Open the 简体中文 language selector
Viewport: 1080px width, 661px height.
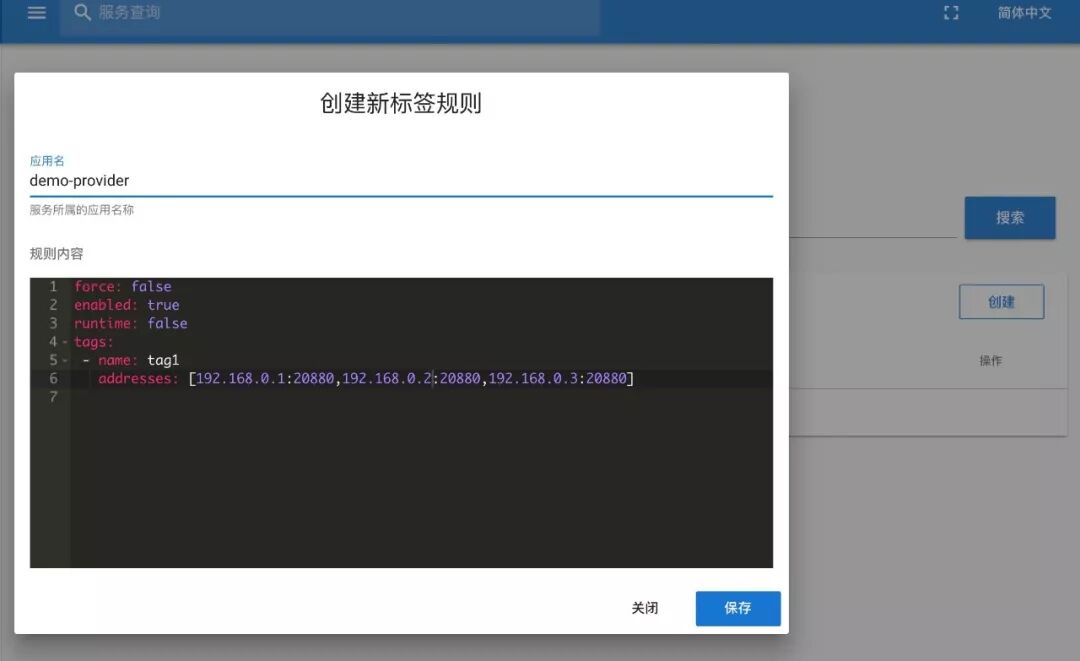[1023, 13]
